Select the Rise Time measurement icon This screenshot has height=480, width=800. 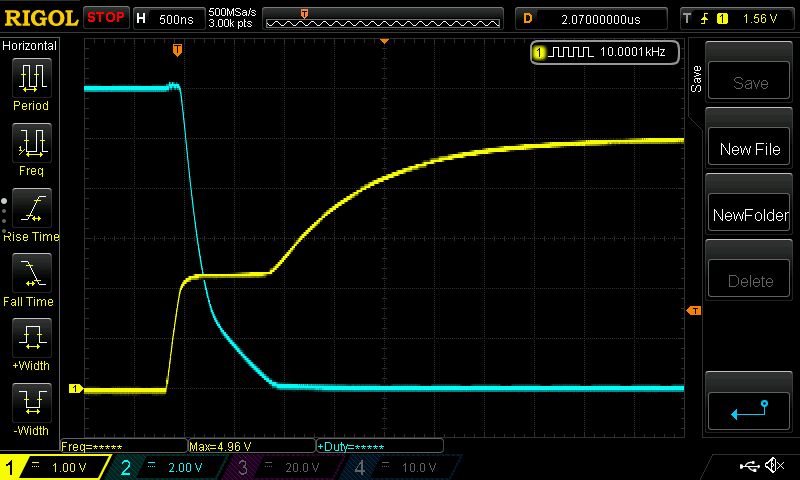[x=32, y=208]
